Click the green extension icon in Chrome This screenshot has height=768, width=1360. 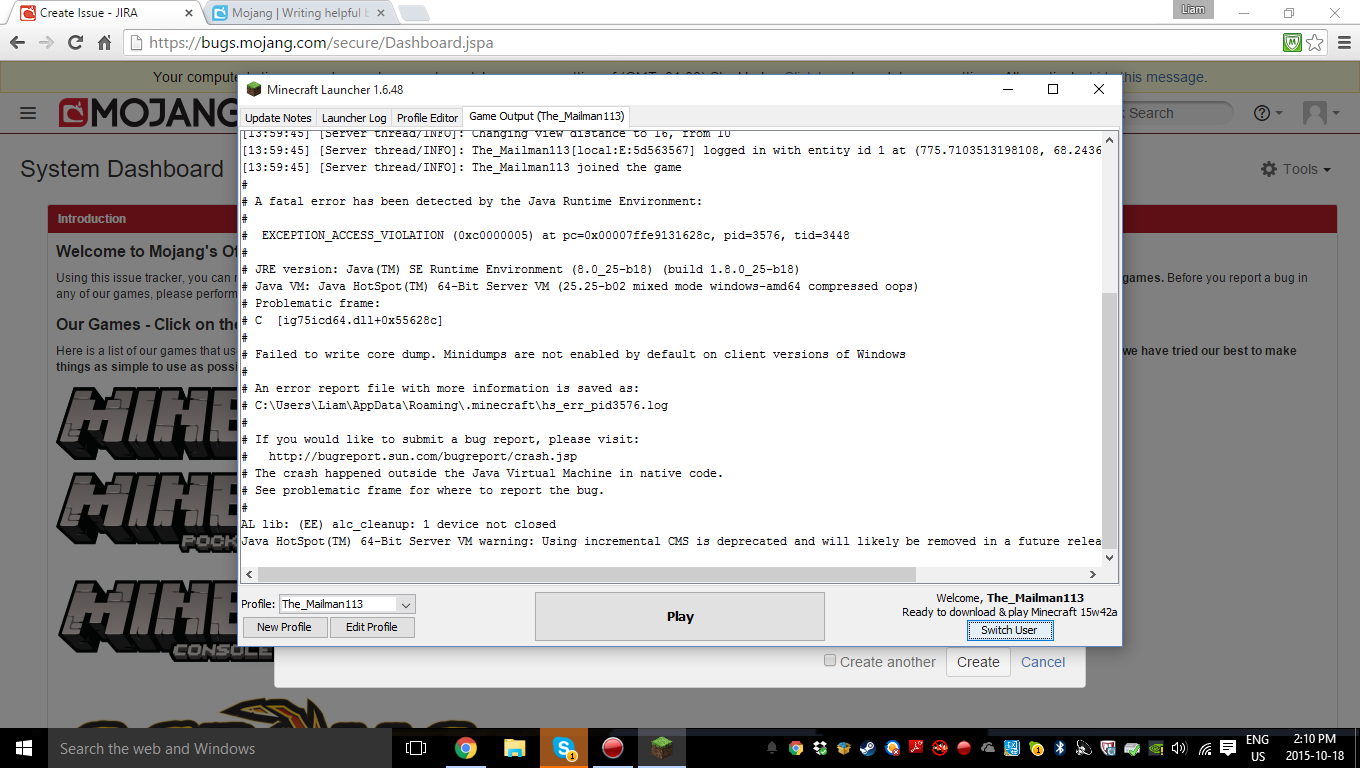1292,43
